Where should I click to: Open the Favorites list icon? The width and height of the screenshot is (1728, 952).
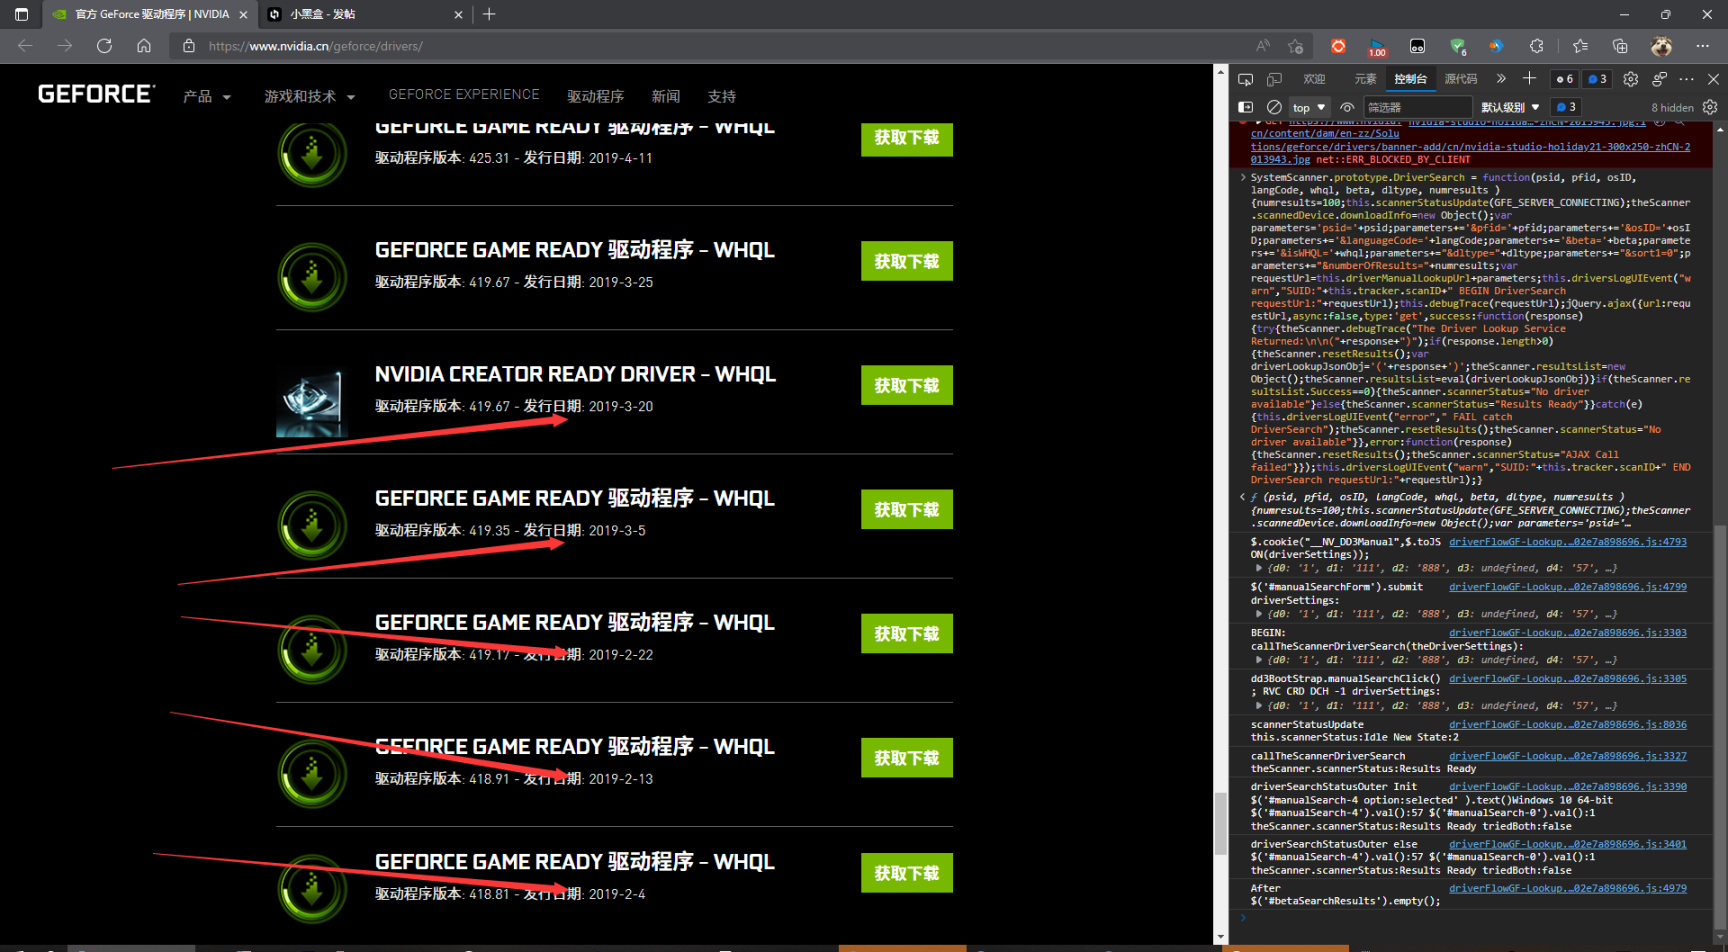click(x=1580, y=46)
